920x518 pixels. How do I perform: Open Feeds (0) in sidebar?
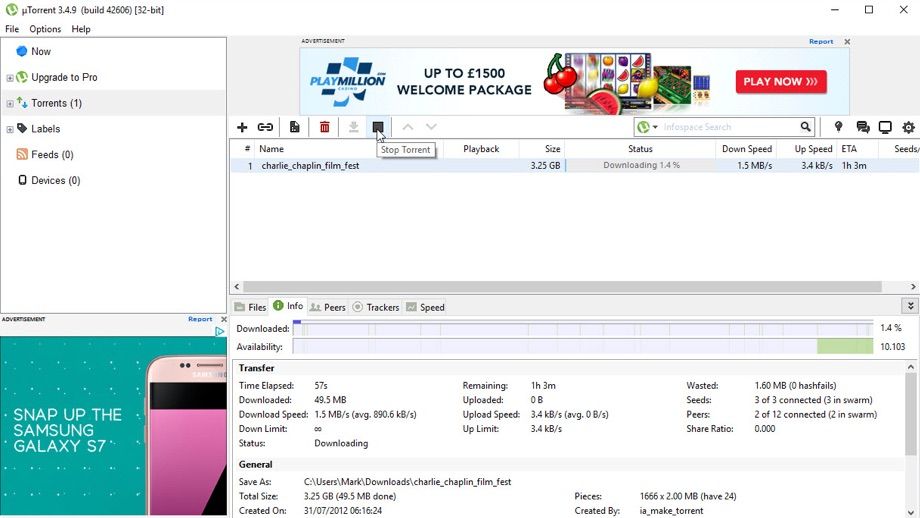point(52,155)
